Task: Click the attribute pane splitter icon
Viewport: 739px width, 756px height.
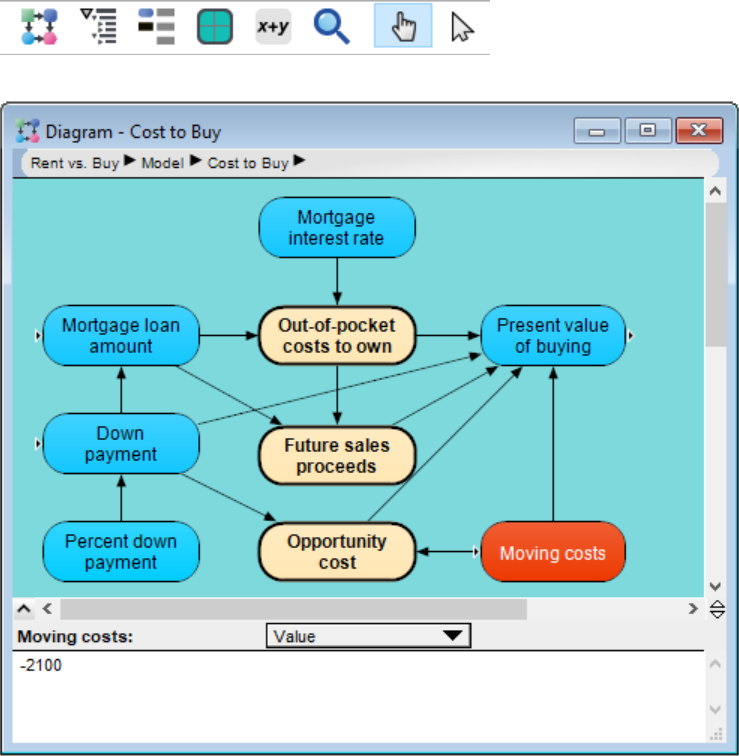Action: [x=717, y=609]
